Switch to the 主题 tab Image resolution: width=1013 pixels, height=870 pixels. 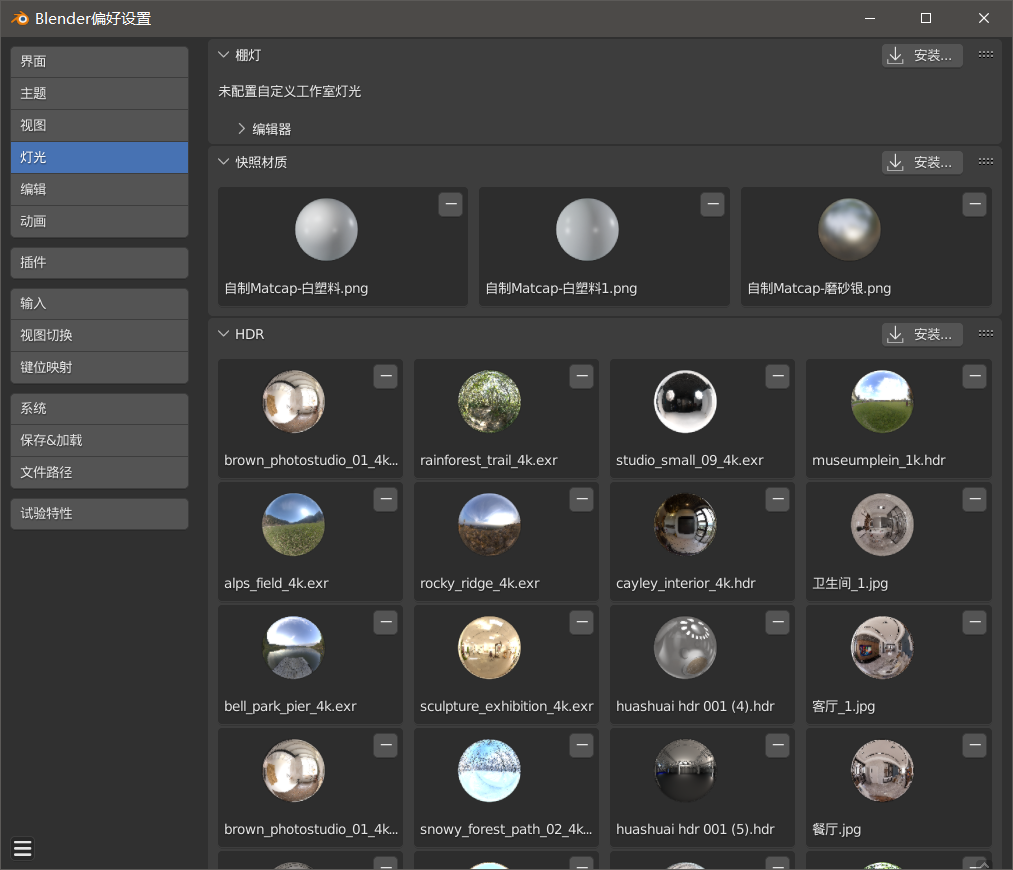click(x=99, y=94)
